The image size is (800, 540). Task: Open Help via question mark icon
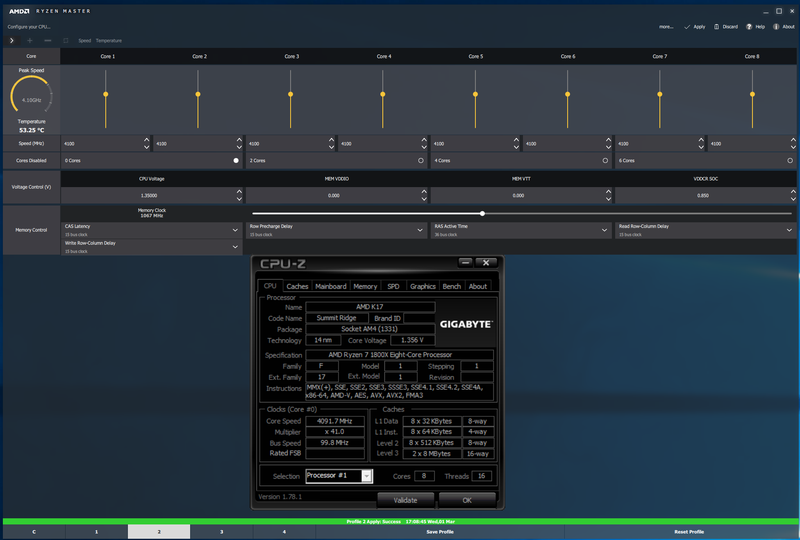click(749, 27)
